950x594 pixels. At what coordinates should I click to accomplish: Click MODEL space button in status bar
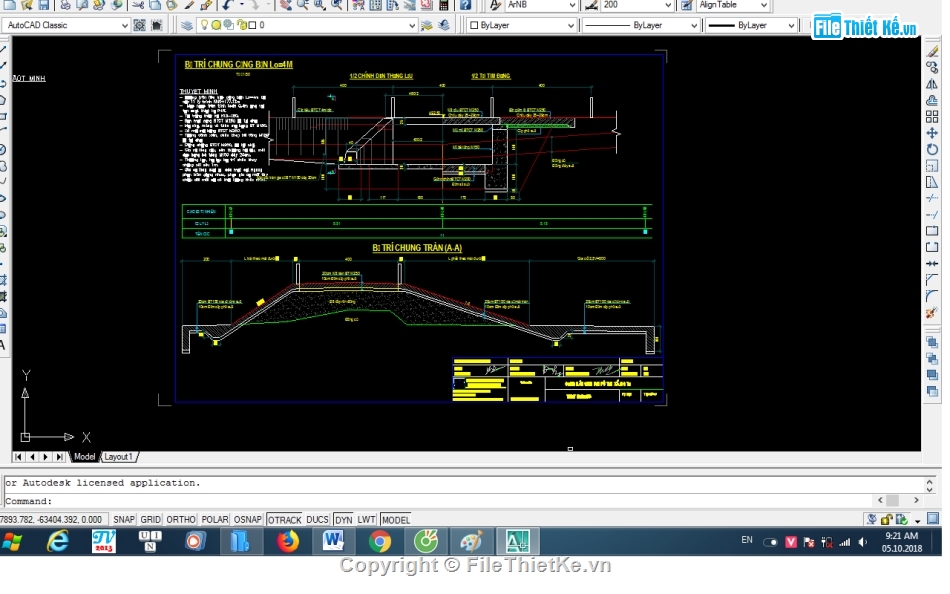coord(396,520)
